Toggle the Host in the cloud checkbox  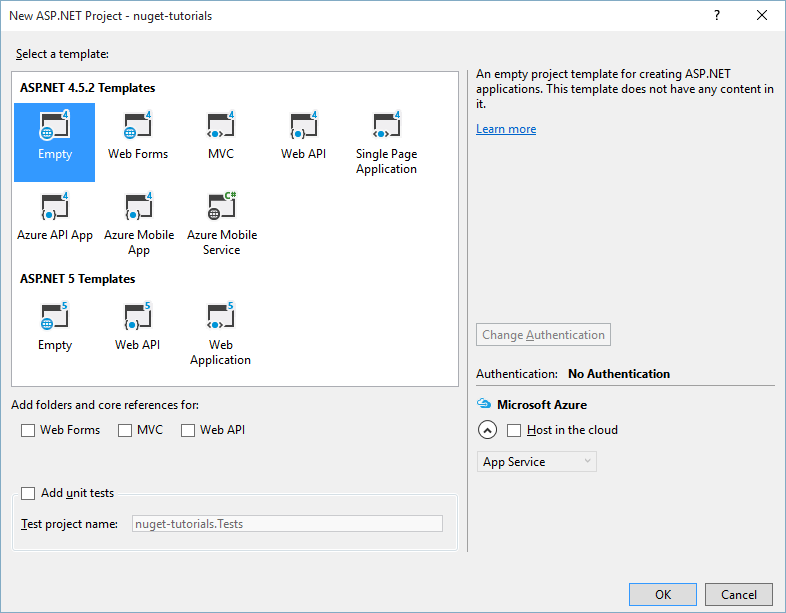click(x=514, y=431)
